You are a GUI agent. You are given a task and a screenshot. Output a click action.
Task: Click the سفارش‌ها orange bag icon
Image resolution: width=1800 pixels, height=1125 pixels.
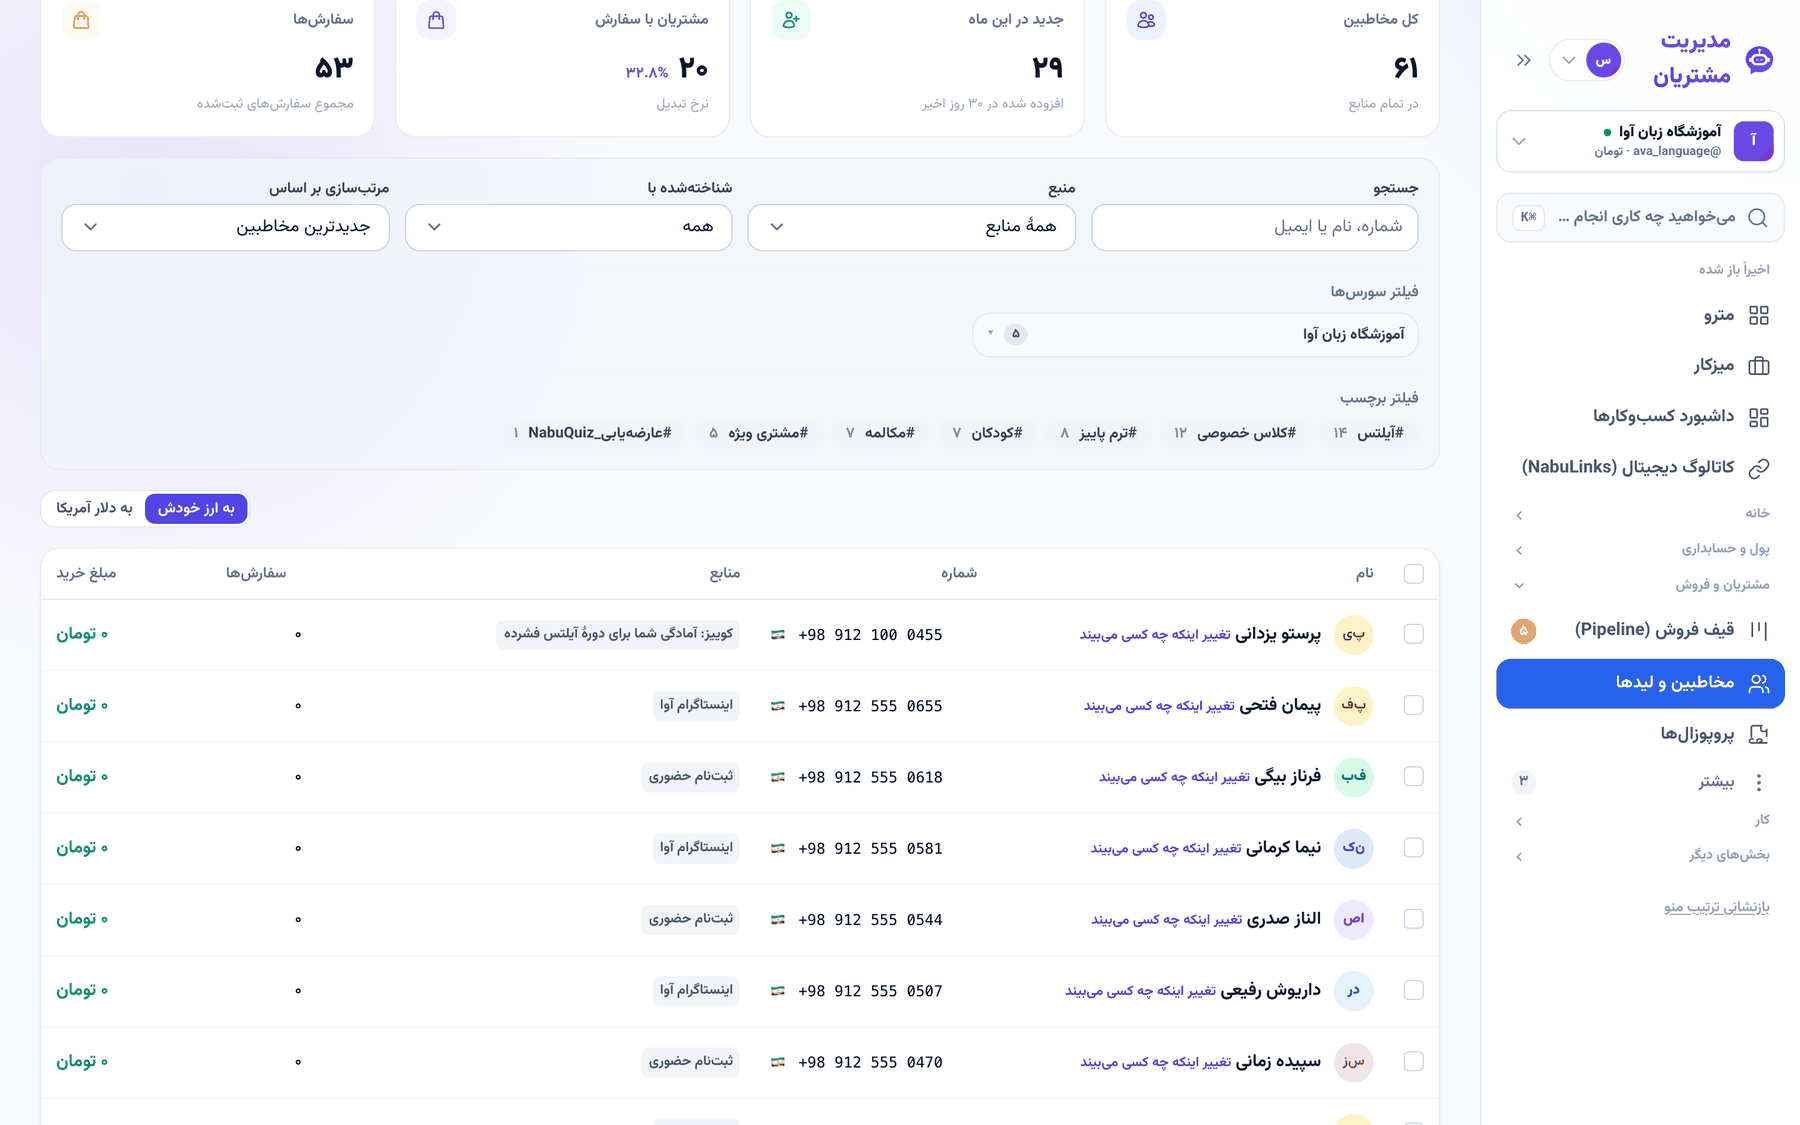pos(81,20)
